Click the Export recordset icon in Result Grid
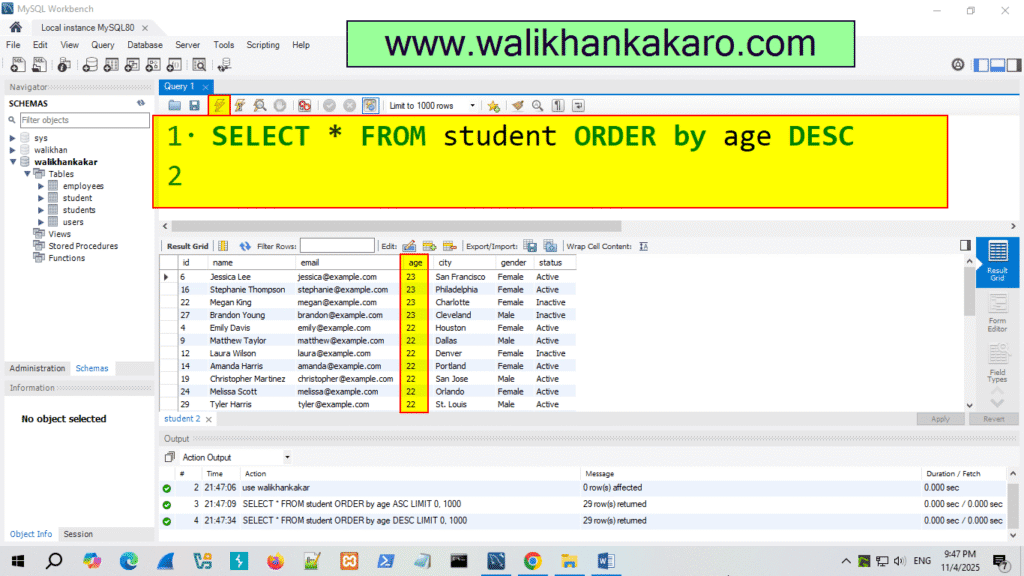This screenshot has height=576, width=1024. 530,245
